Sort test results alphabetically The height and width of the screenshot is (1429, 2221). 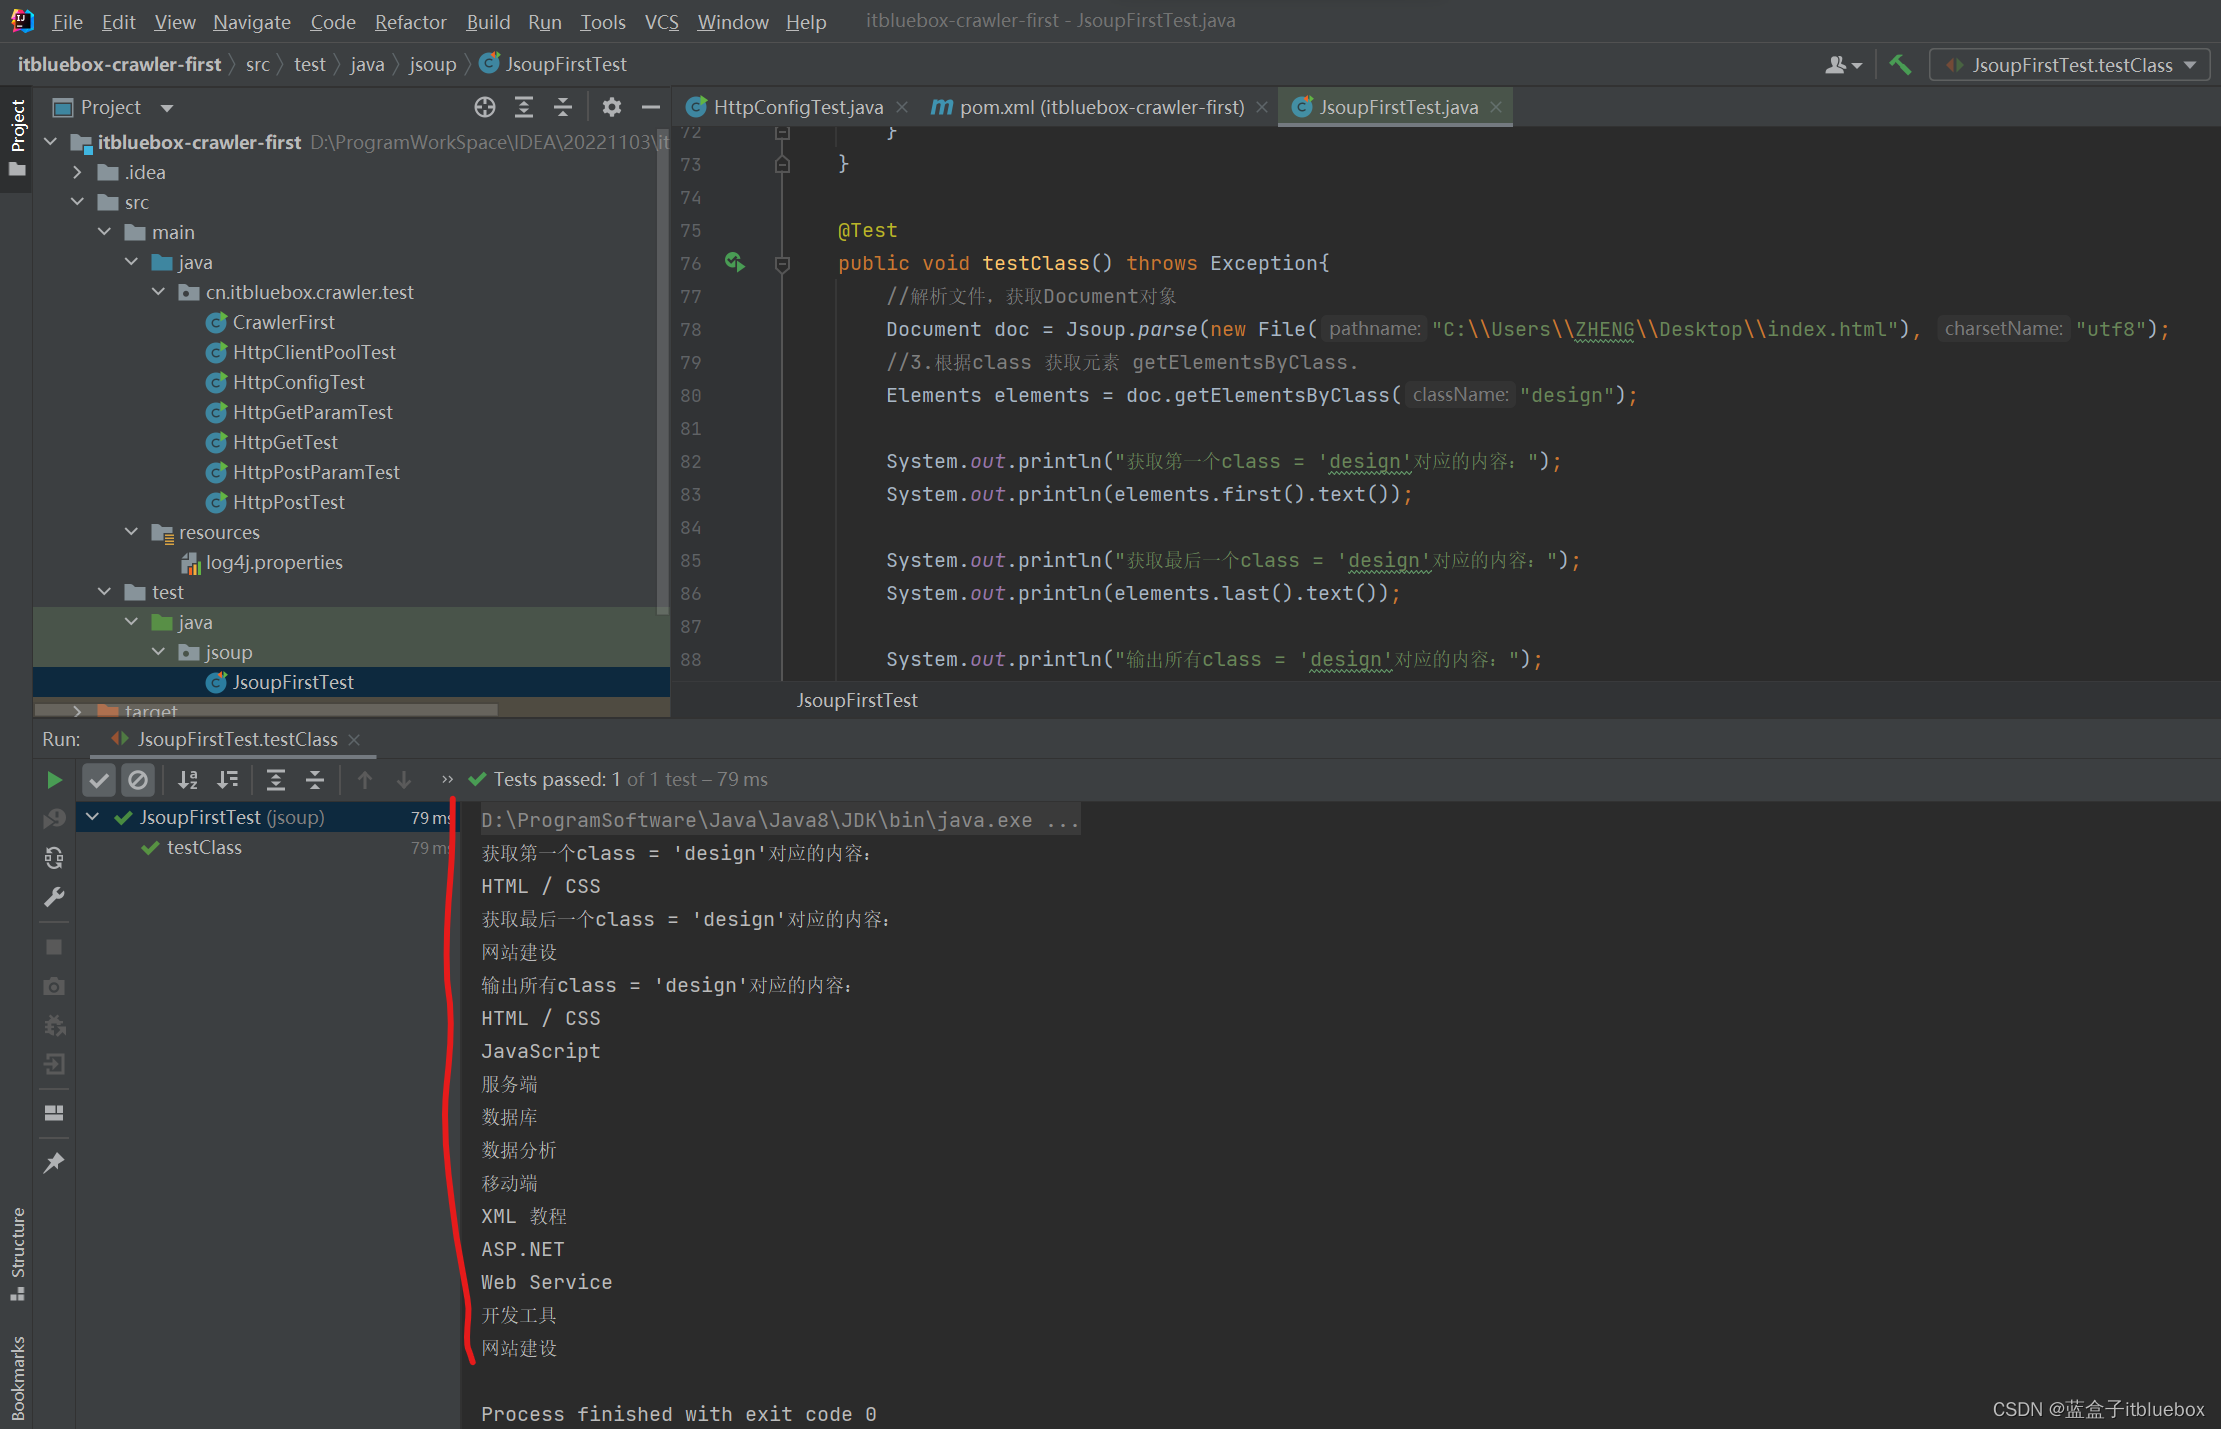point(188,780)
